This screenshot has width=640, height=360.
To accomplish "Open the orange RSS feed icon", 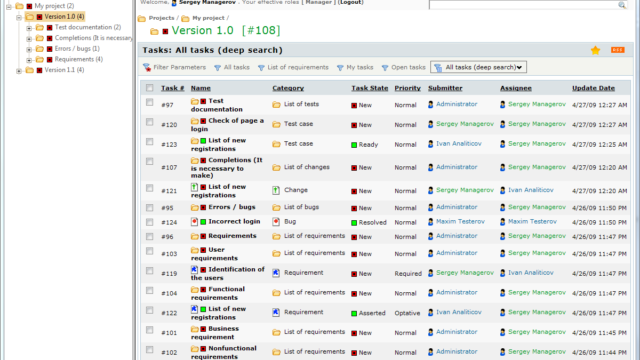I will tap(618, 50).
